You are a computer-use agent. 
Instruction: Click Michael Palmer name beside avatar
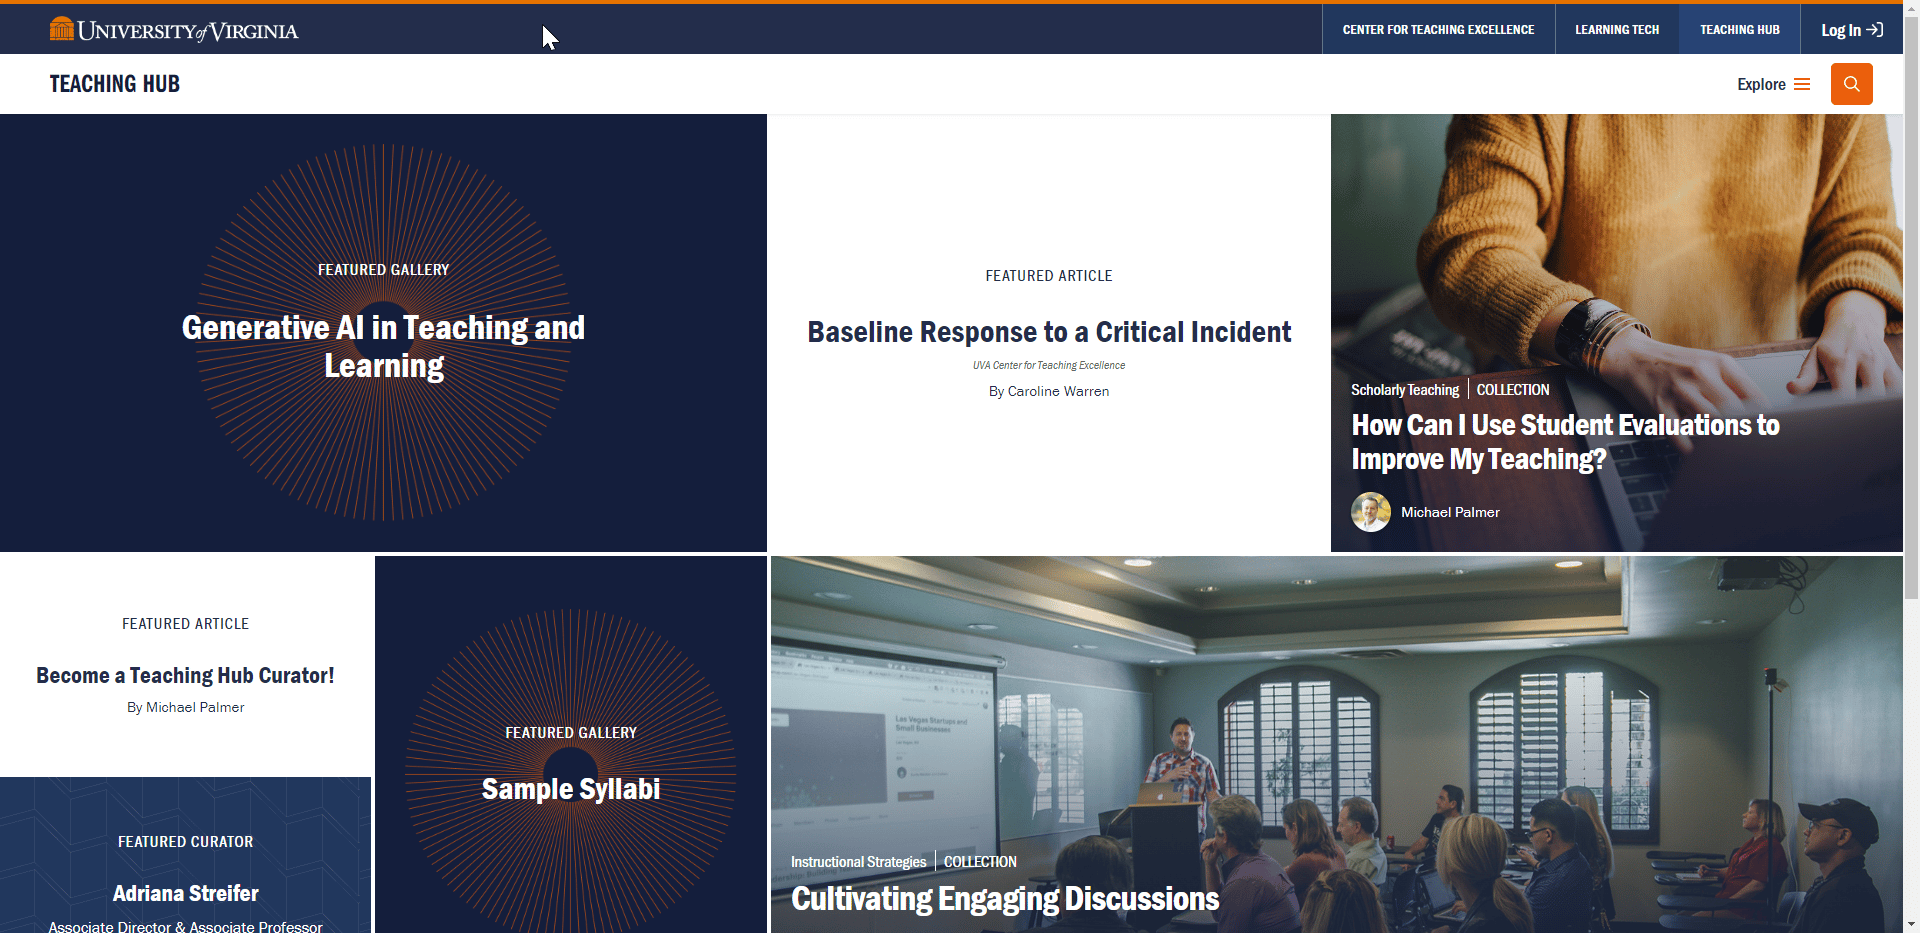tap(1450, 512)
